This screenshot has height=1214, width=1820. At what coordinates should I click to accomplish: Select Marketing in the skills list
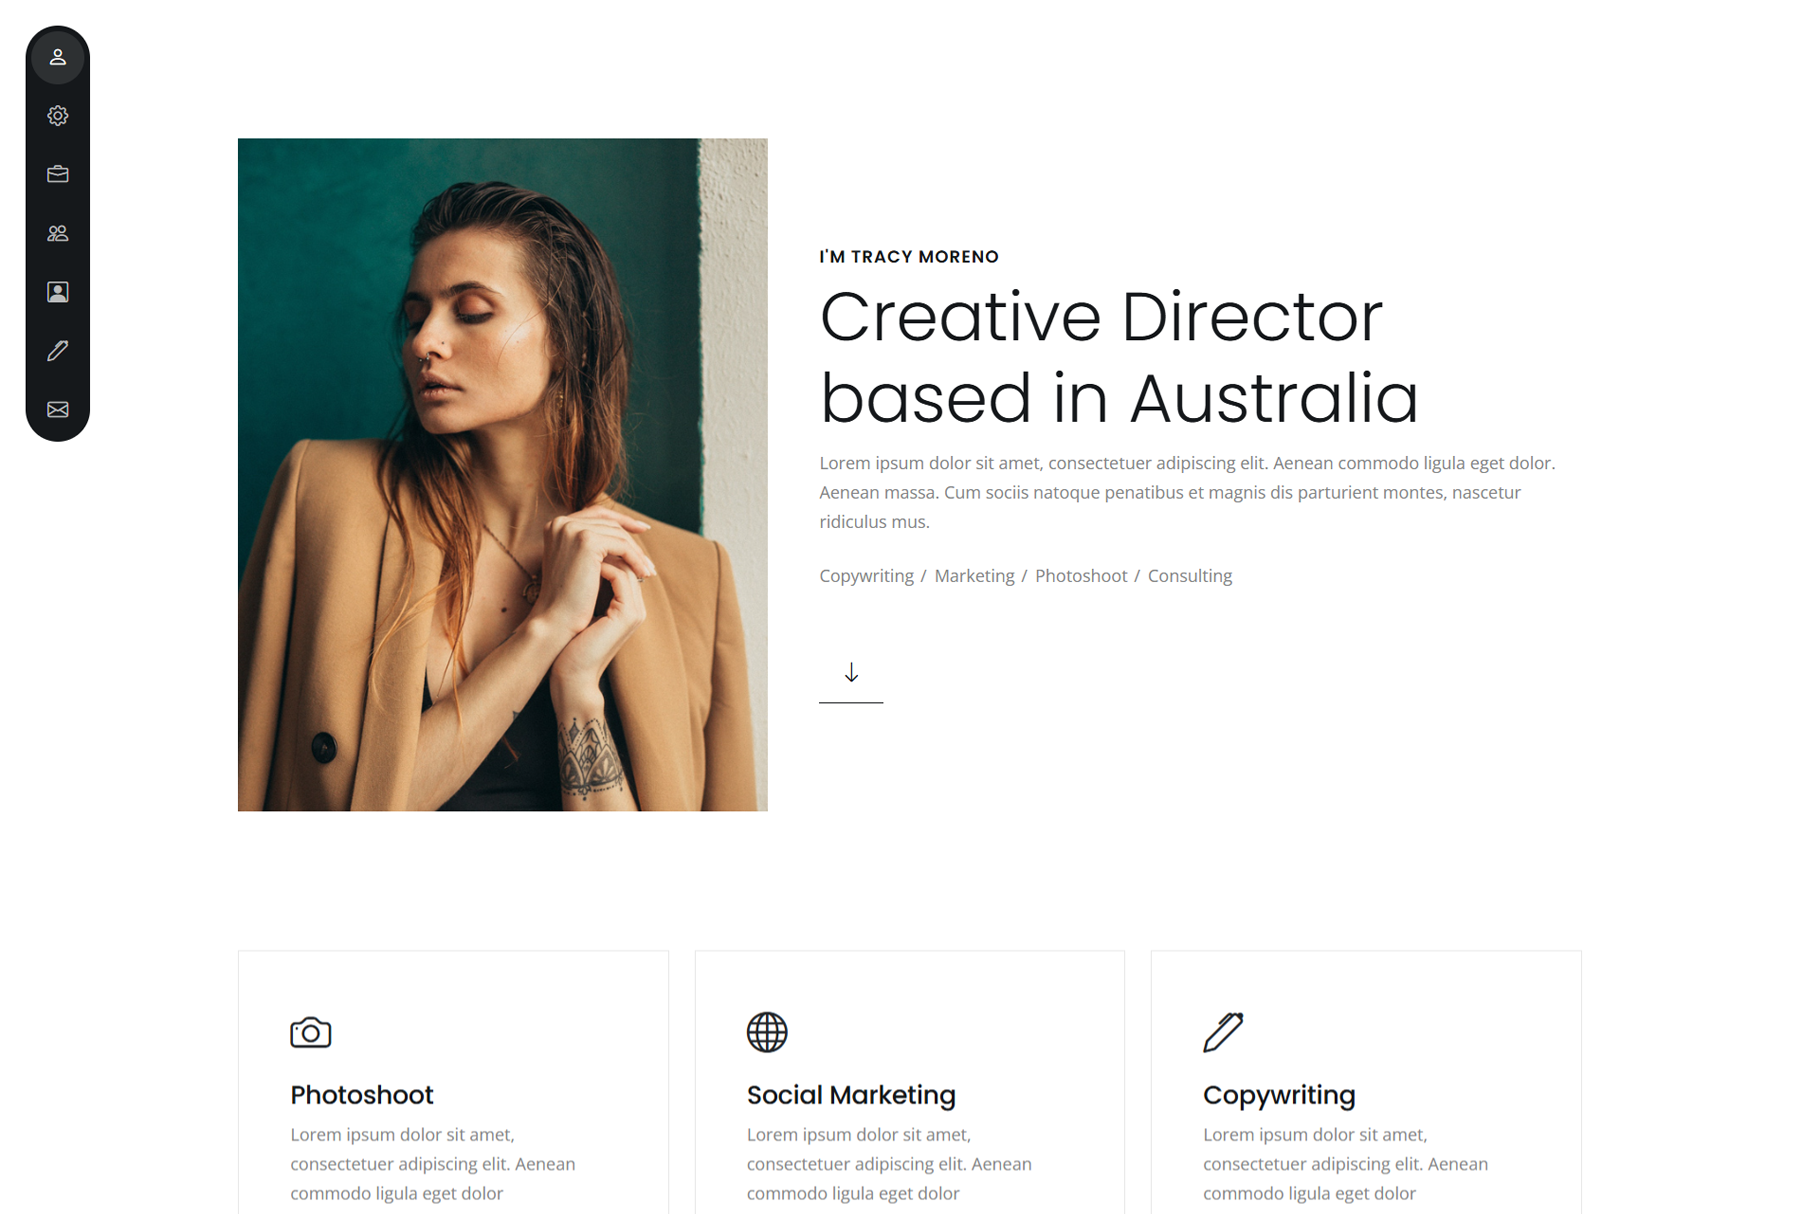tap(974, 576)
